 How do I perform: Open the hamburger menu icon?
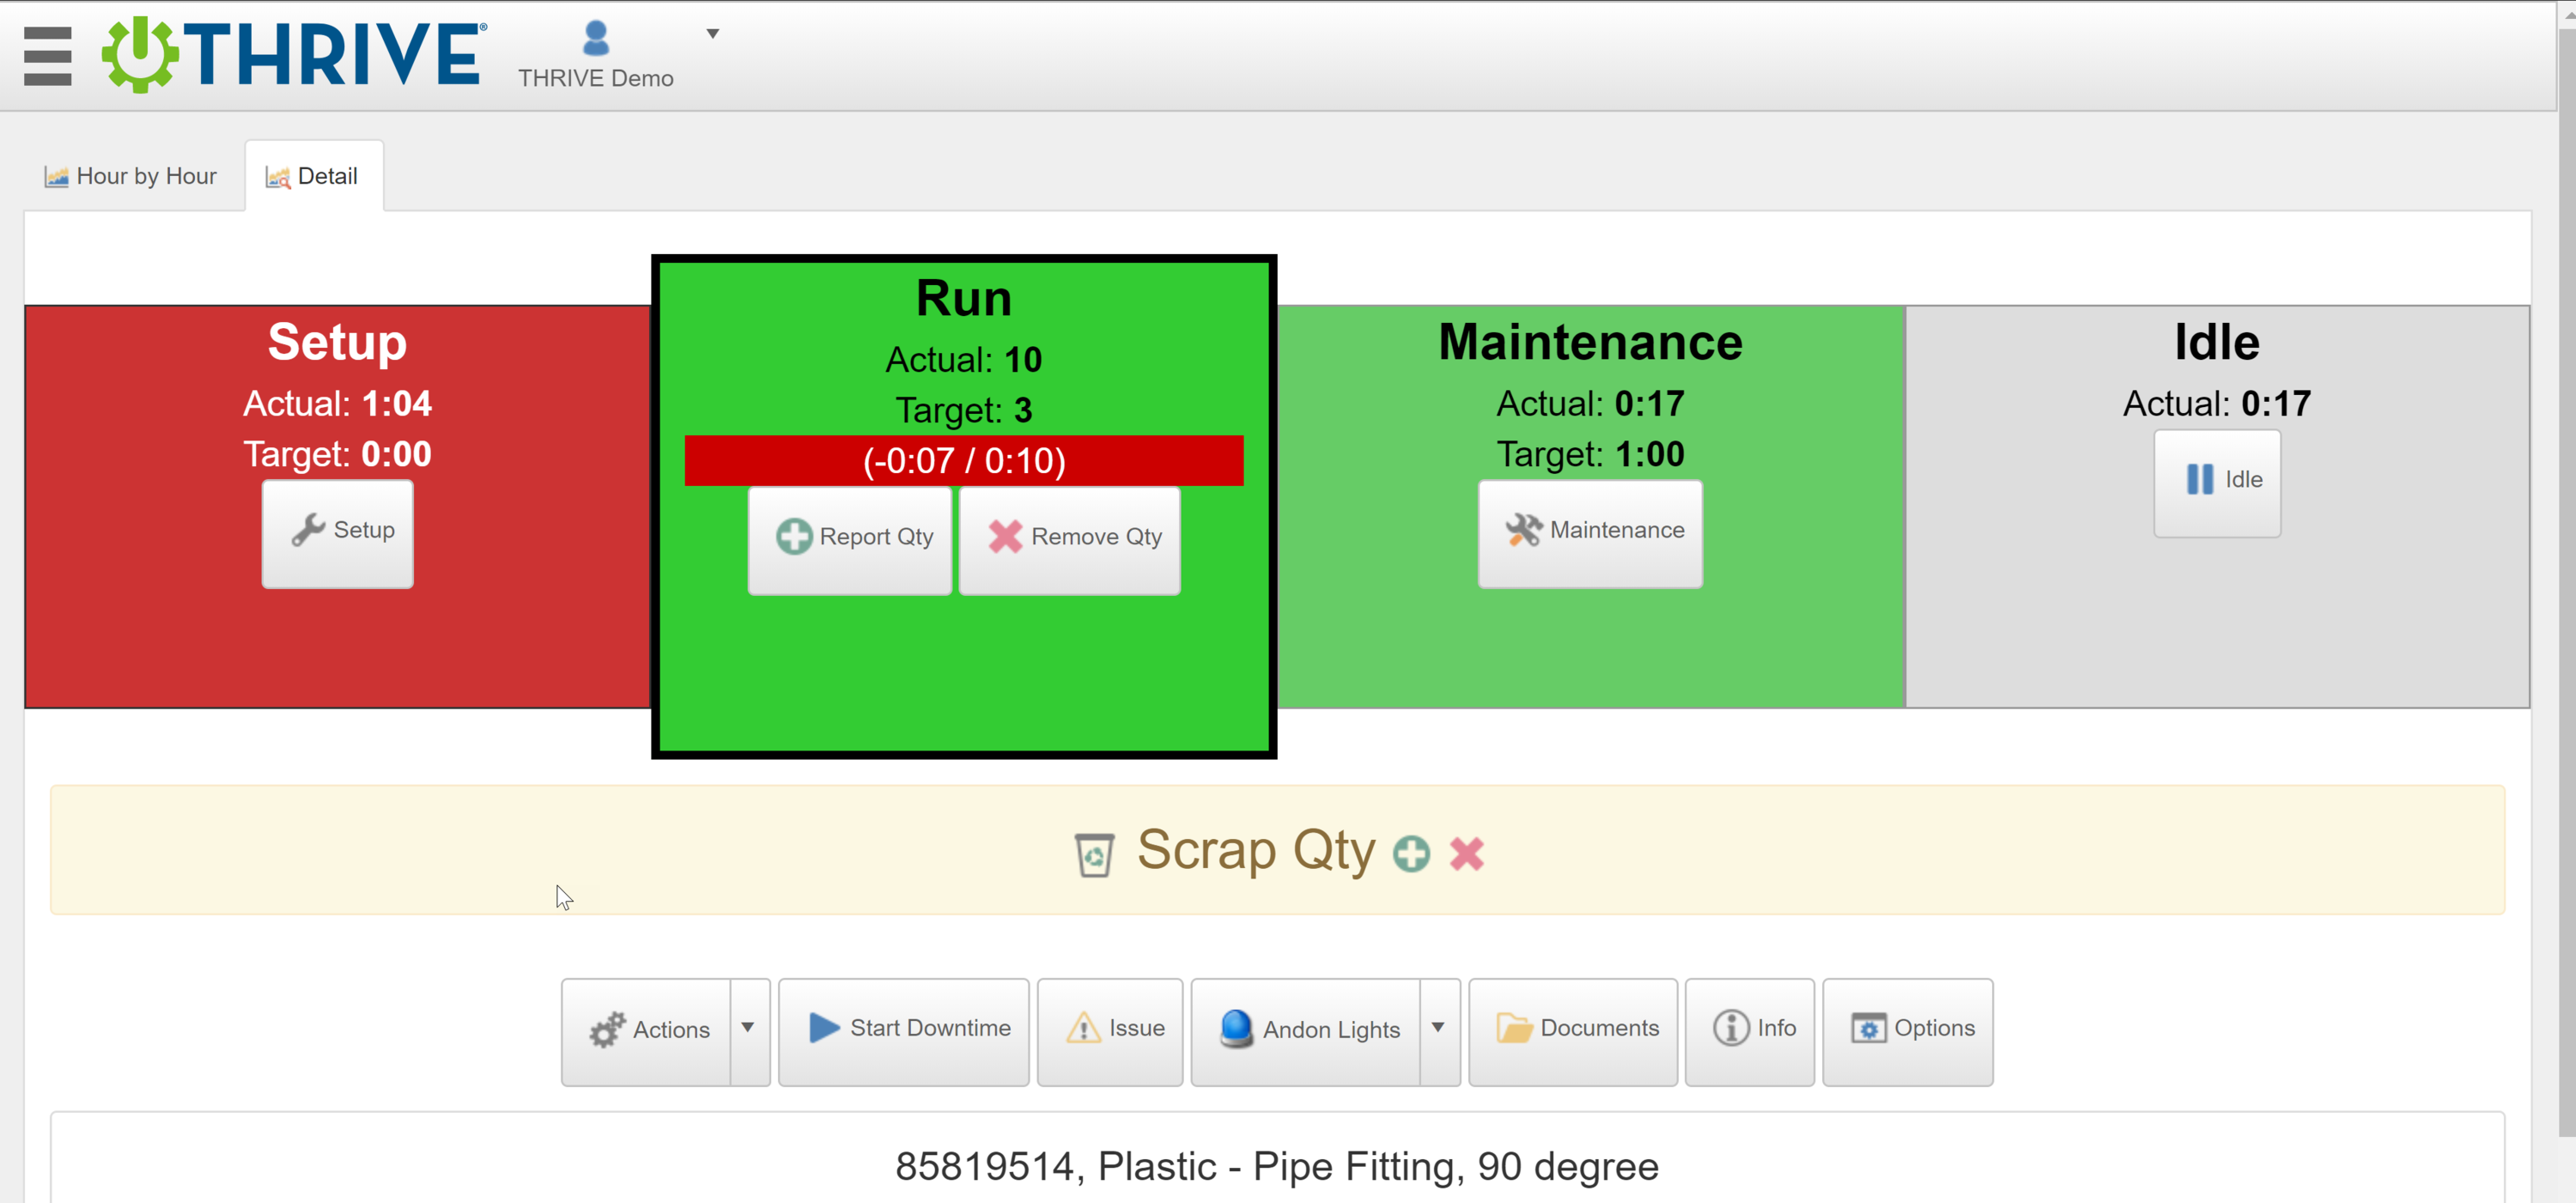coord(47,55)
